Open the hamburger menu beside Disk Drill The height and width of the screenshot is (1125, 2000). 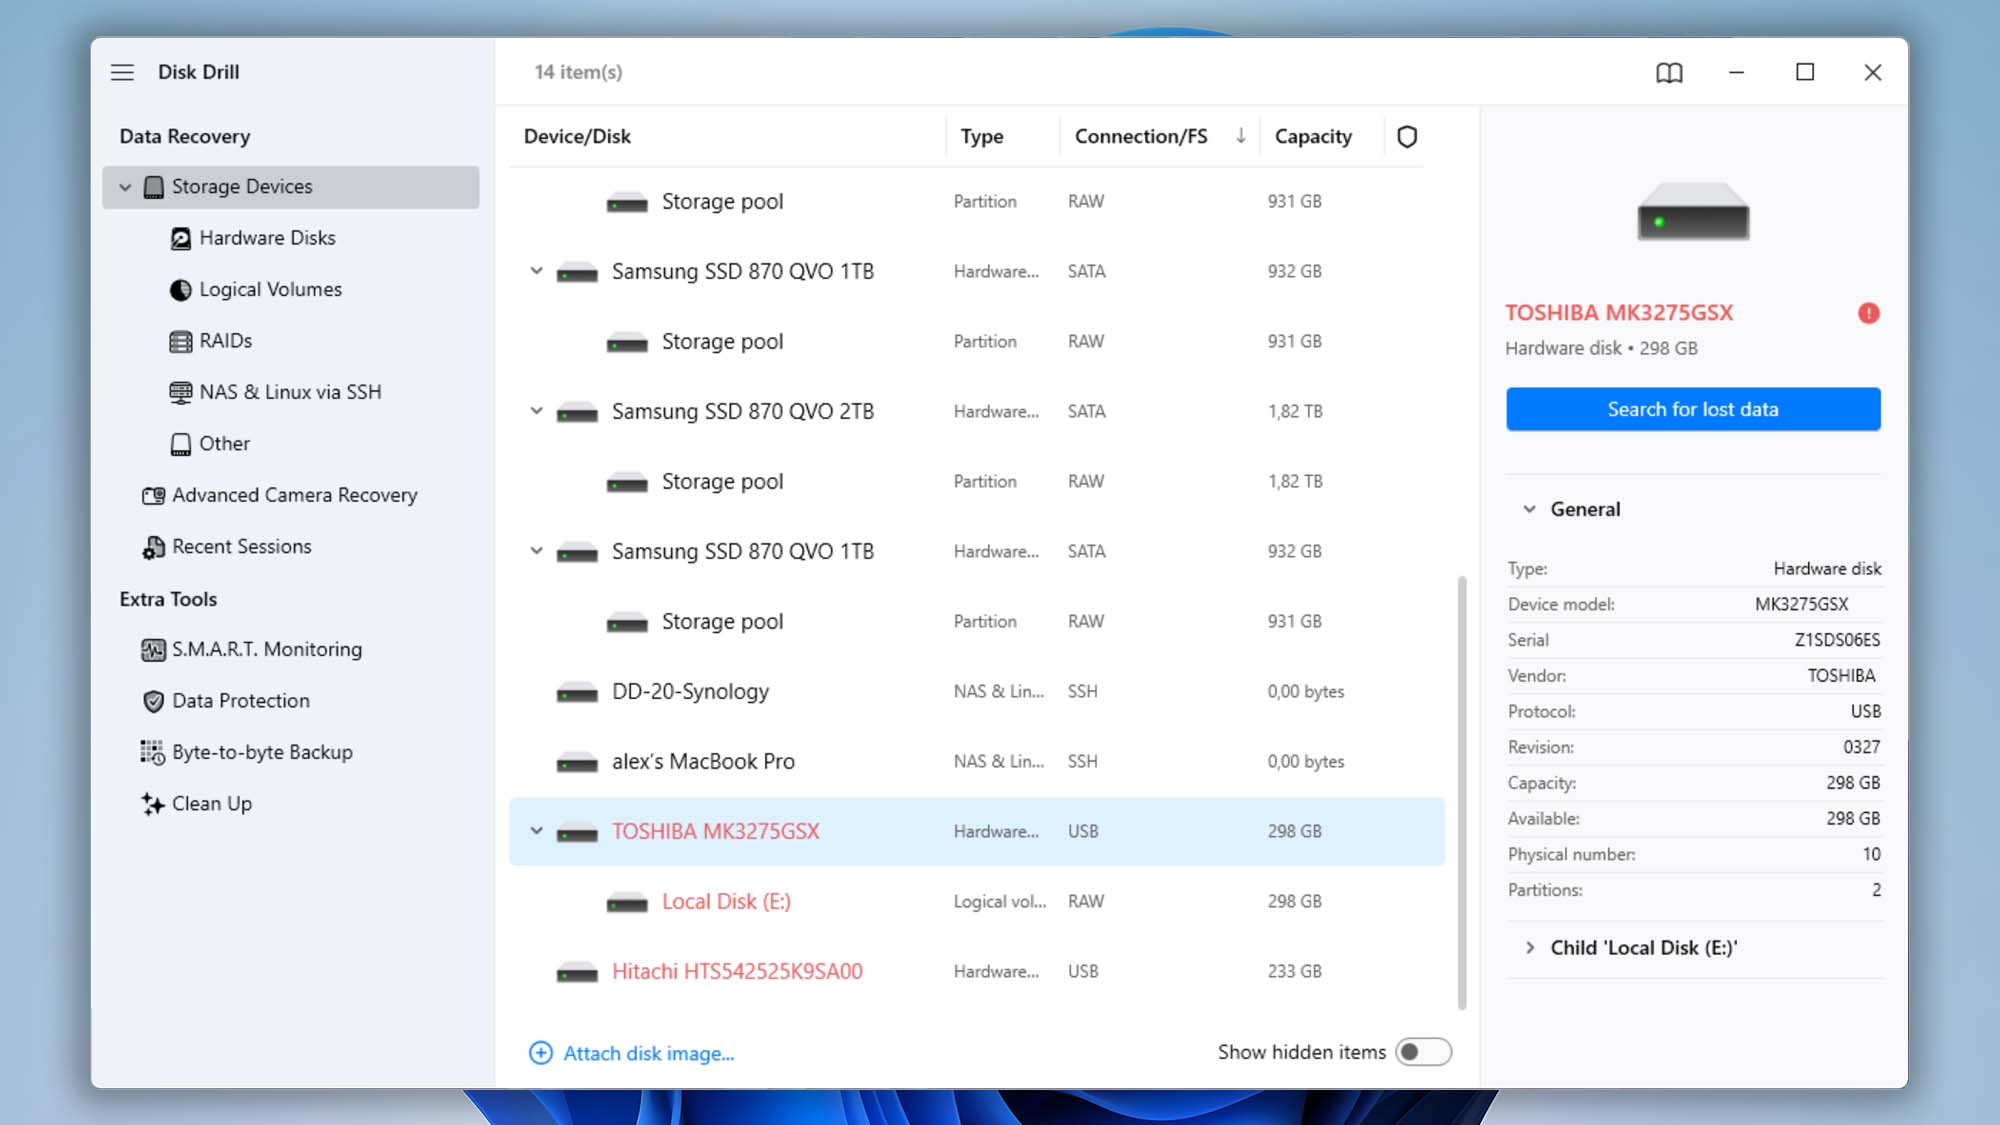(122, 72)
